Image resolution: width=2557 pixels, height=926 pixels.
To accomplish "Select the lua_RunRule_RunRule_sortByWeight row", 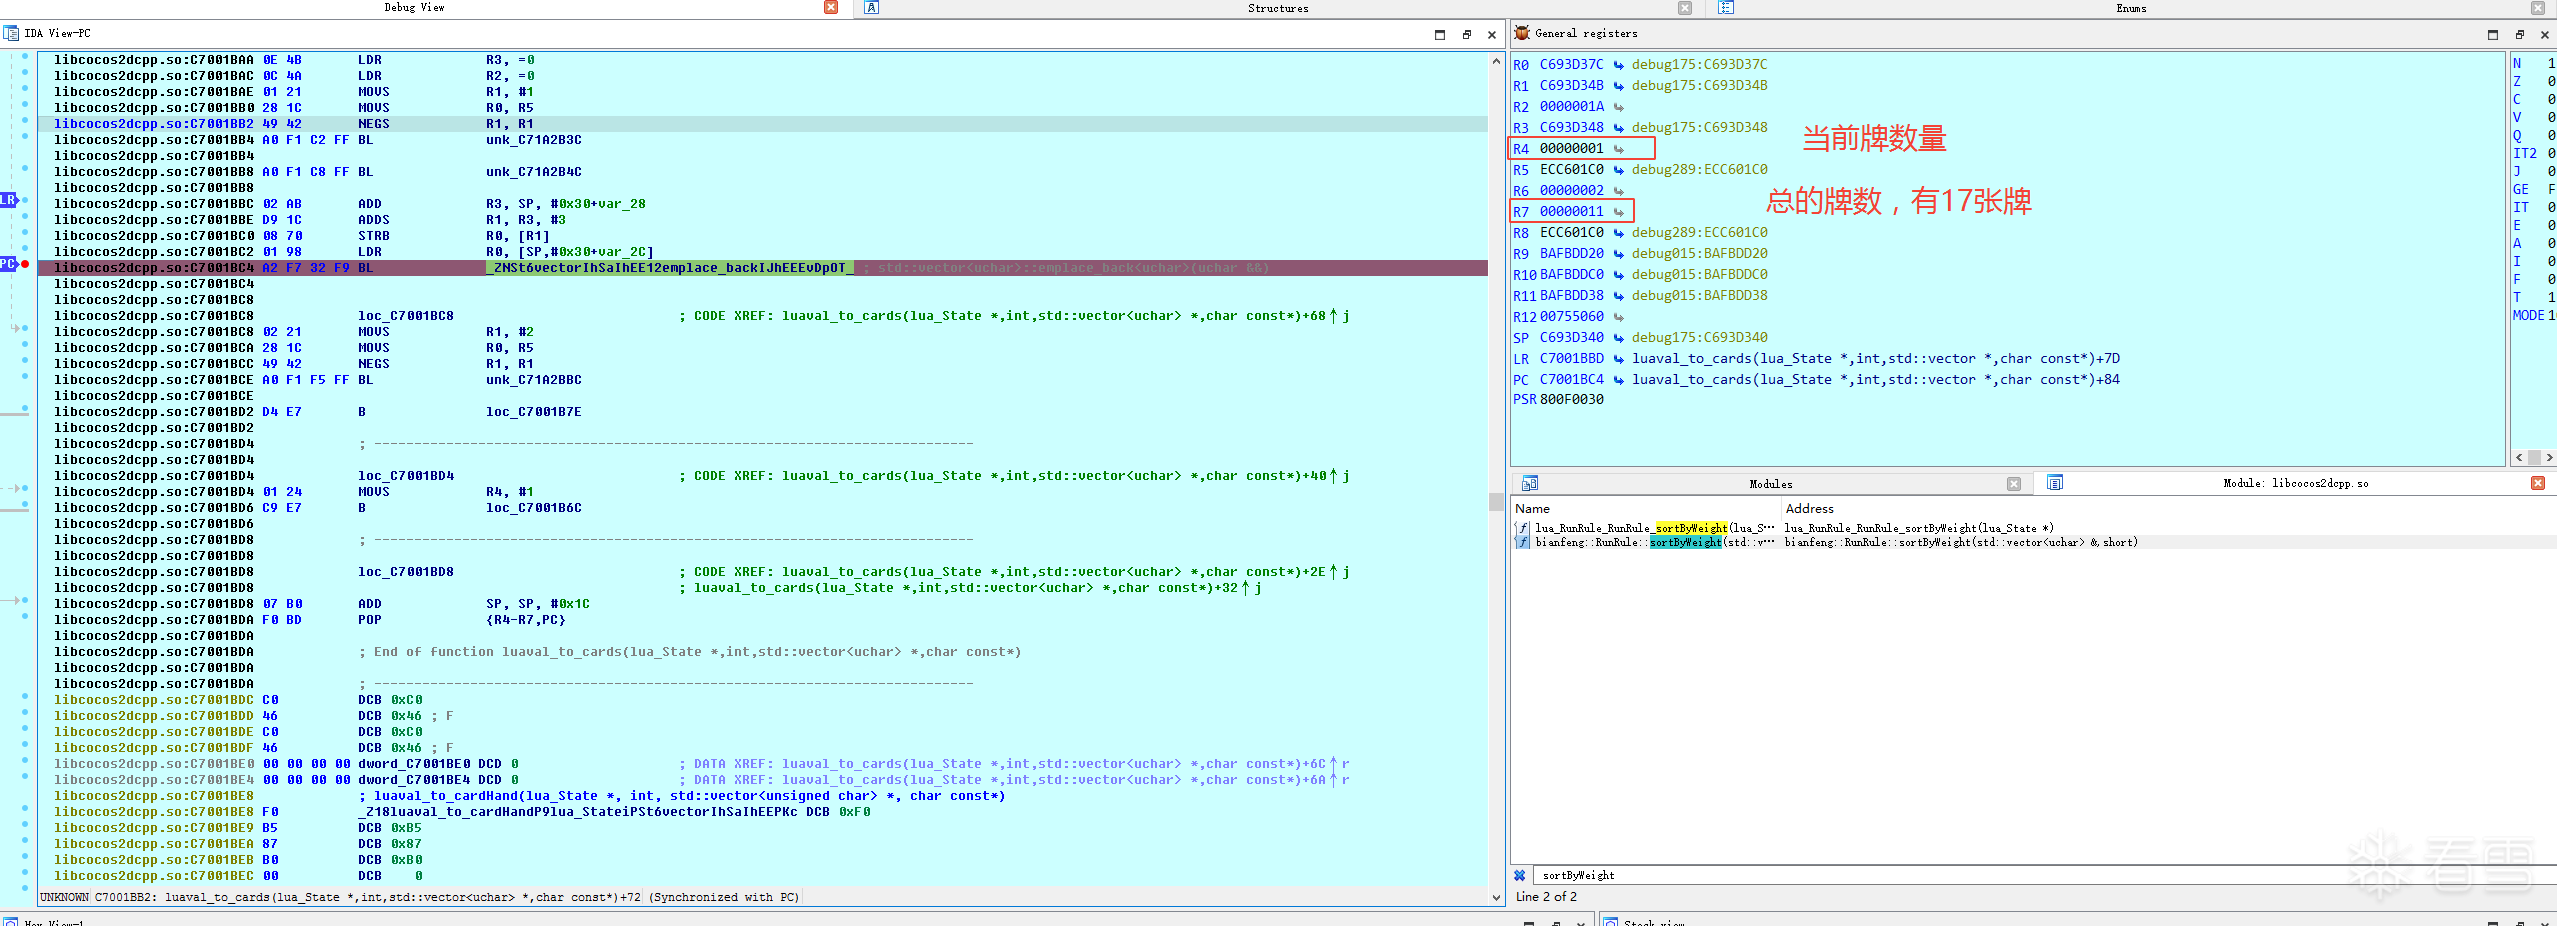I will pyautogui.click(x=2033, y=528).
